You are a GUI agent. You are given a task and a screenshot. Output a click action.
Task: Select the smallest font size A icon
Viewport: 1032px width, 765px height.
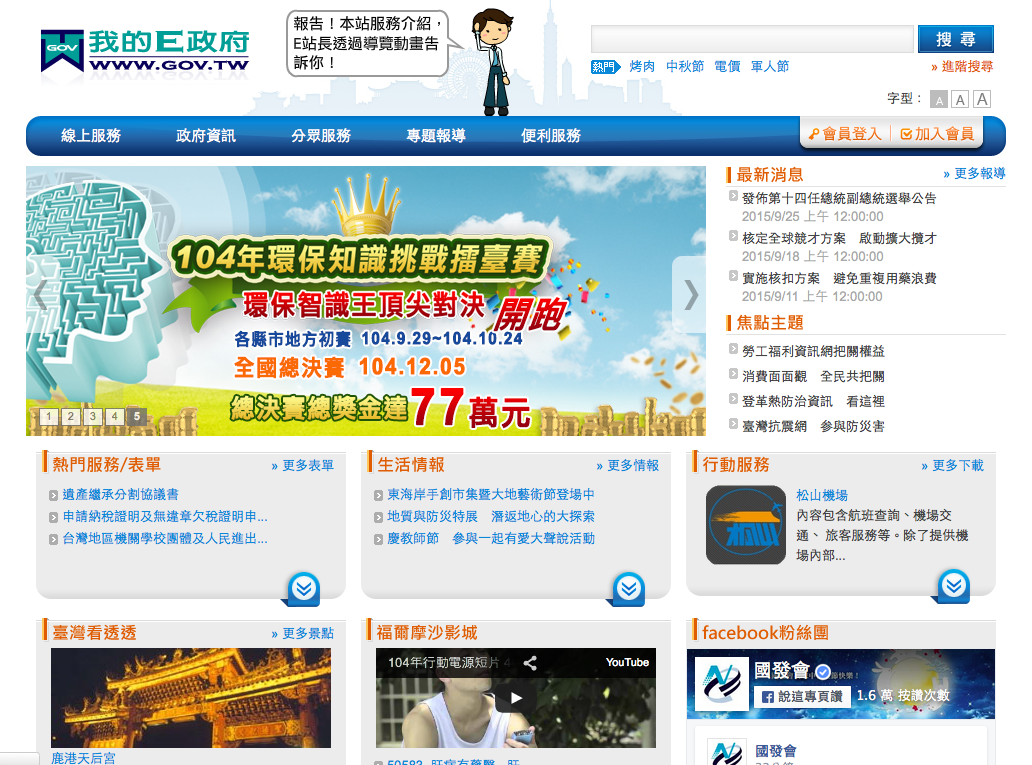click(939, 100)
